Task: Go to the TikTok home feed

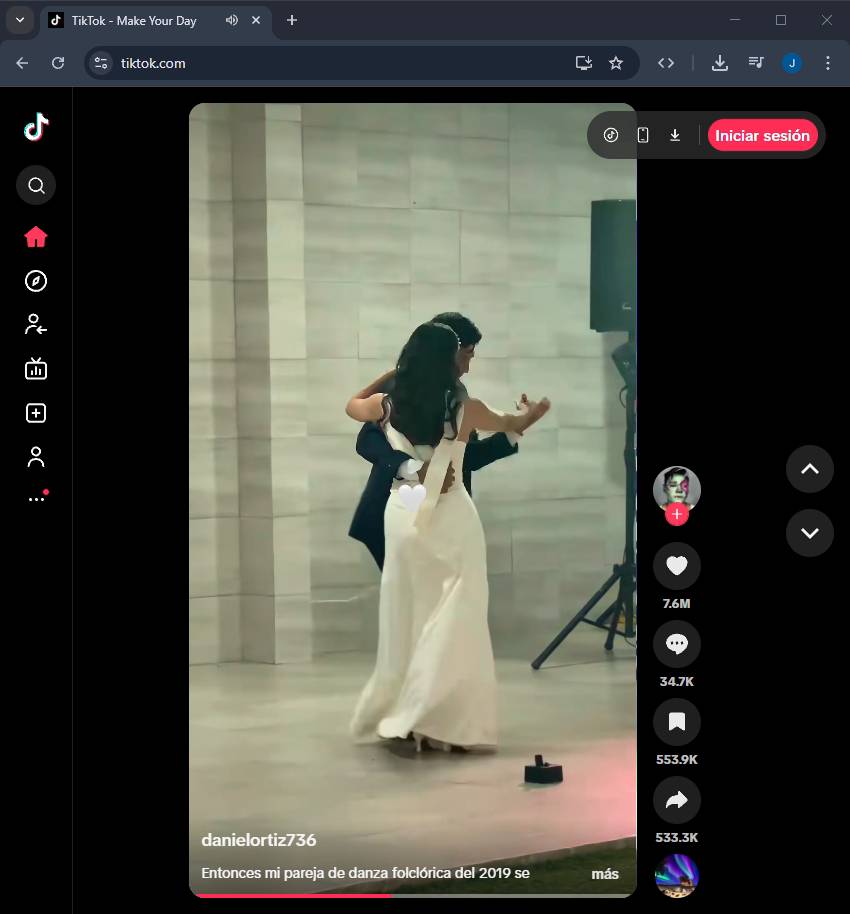Action: tap(36, 237)
